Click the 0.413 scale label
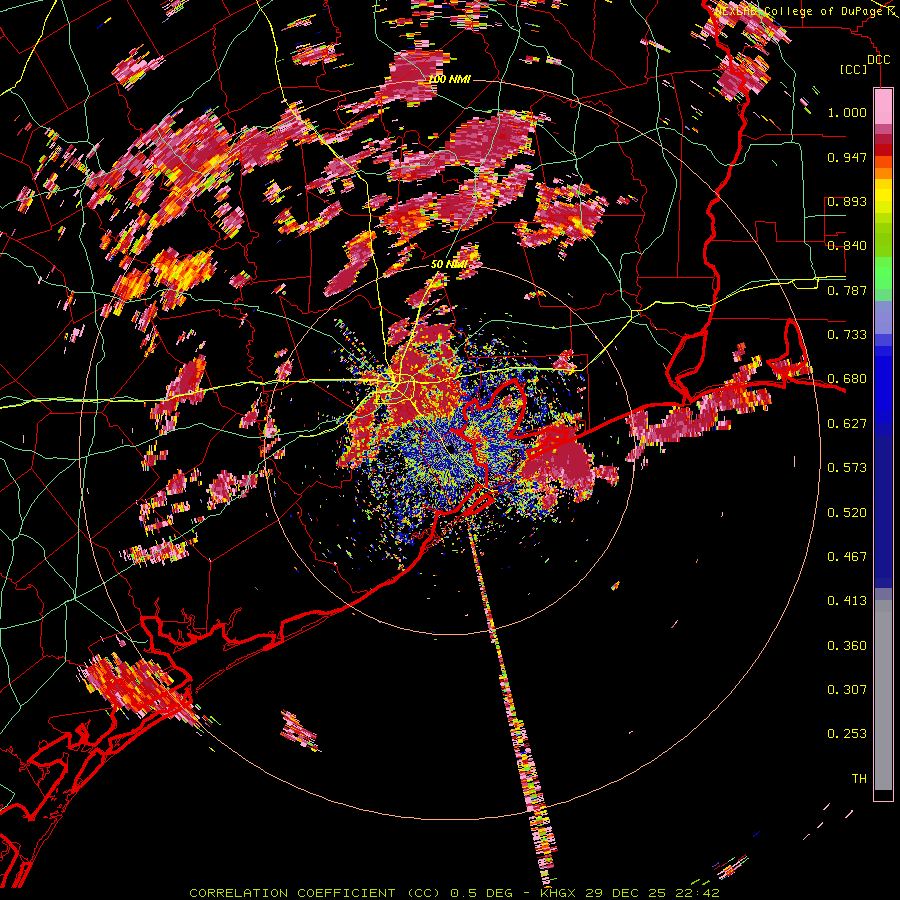Image resolution: width=900 pixels, height=900 pixels. (847, 600)
